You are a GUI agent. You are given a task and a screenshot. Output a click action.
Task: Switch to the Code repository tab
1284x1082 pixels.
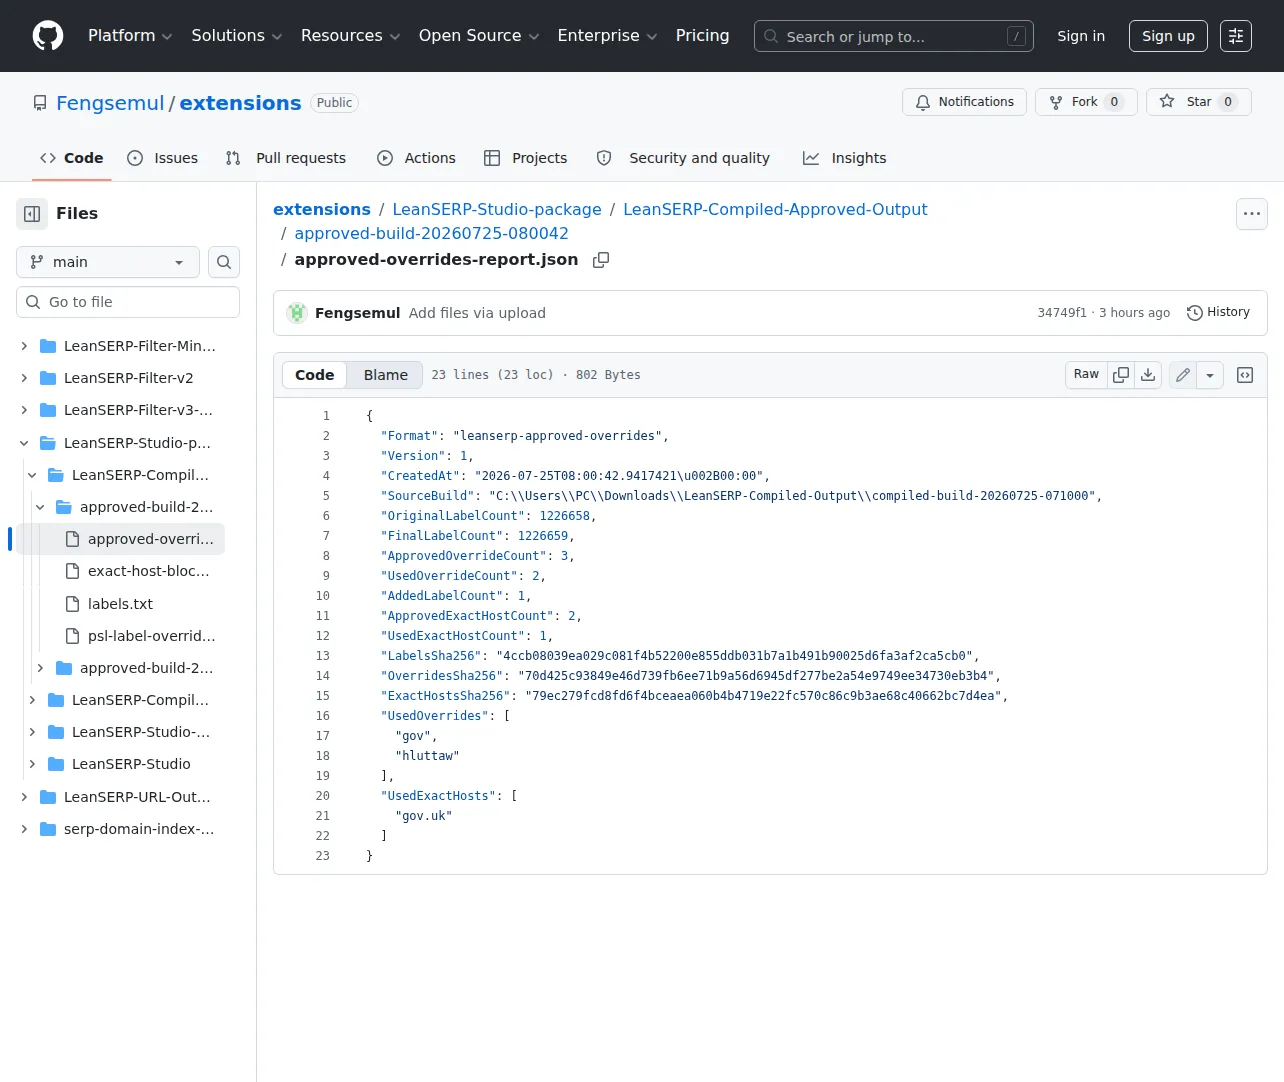click(x=72, y=158)
